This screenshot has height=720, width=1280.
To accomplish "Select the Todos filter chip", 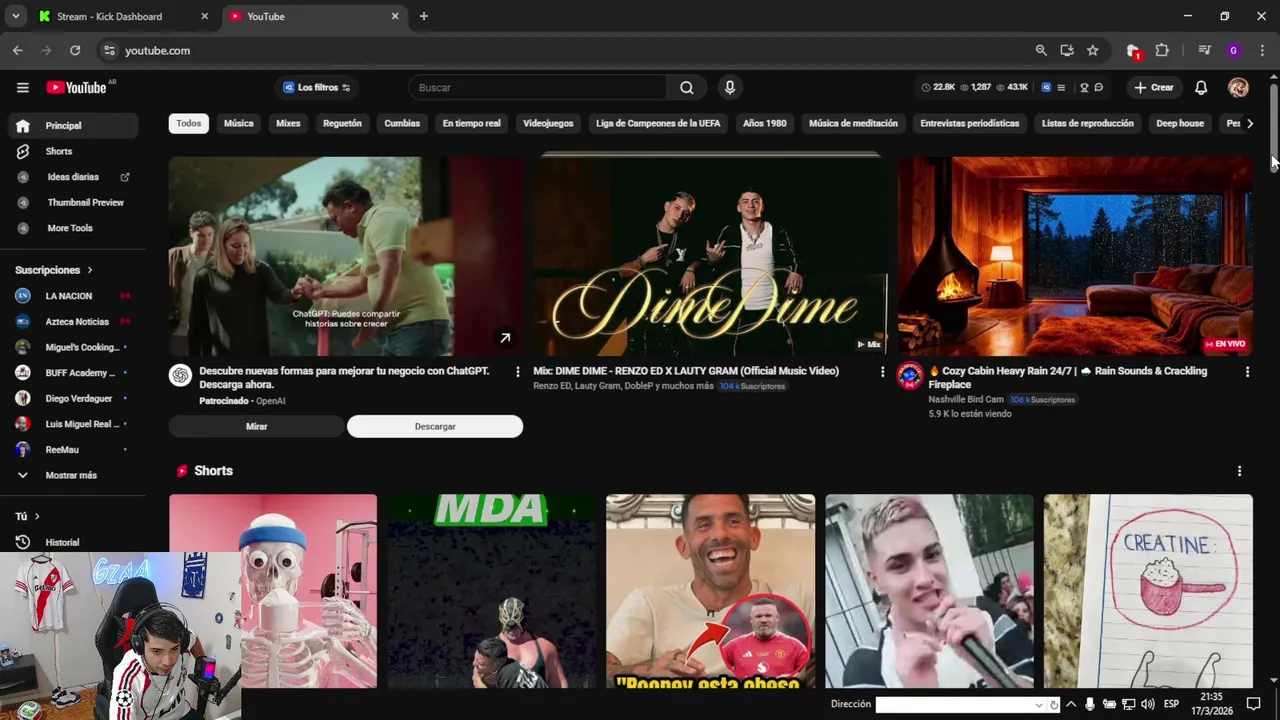I will [189, 123].
